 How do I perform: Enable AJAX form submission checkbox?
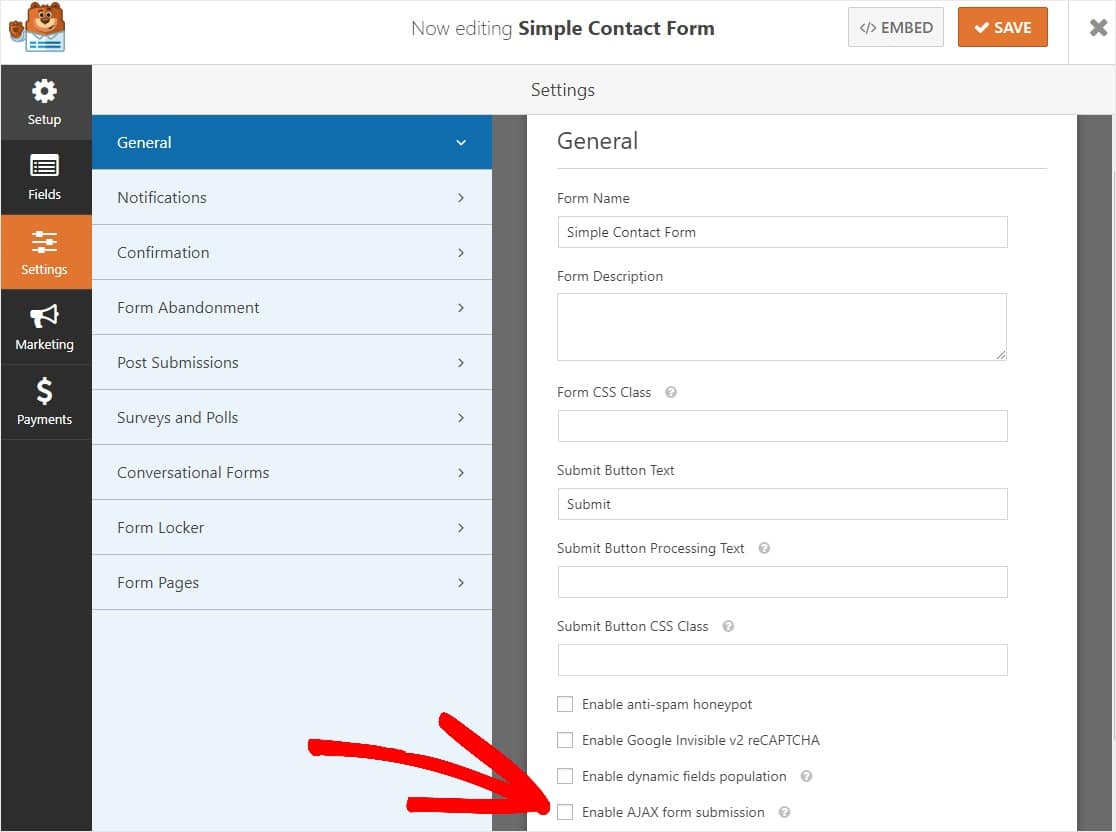click(564, 812)
